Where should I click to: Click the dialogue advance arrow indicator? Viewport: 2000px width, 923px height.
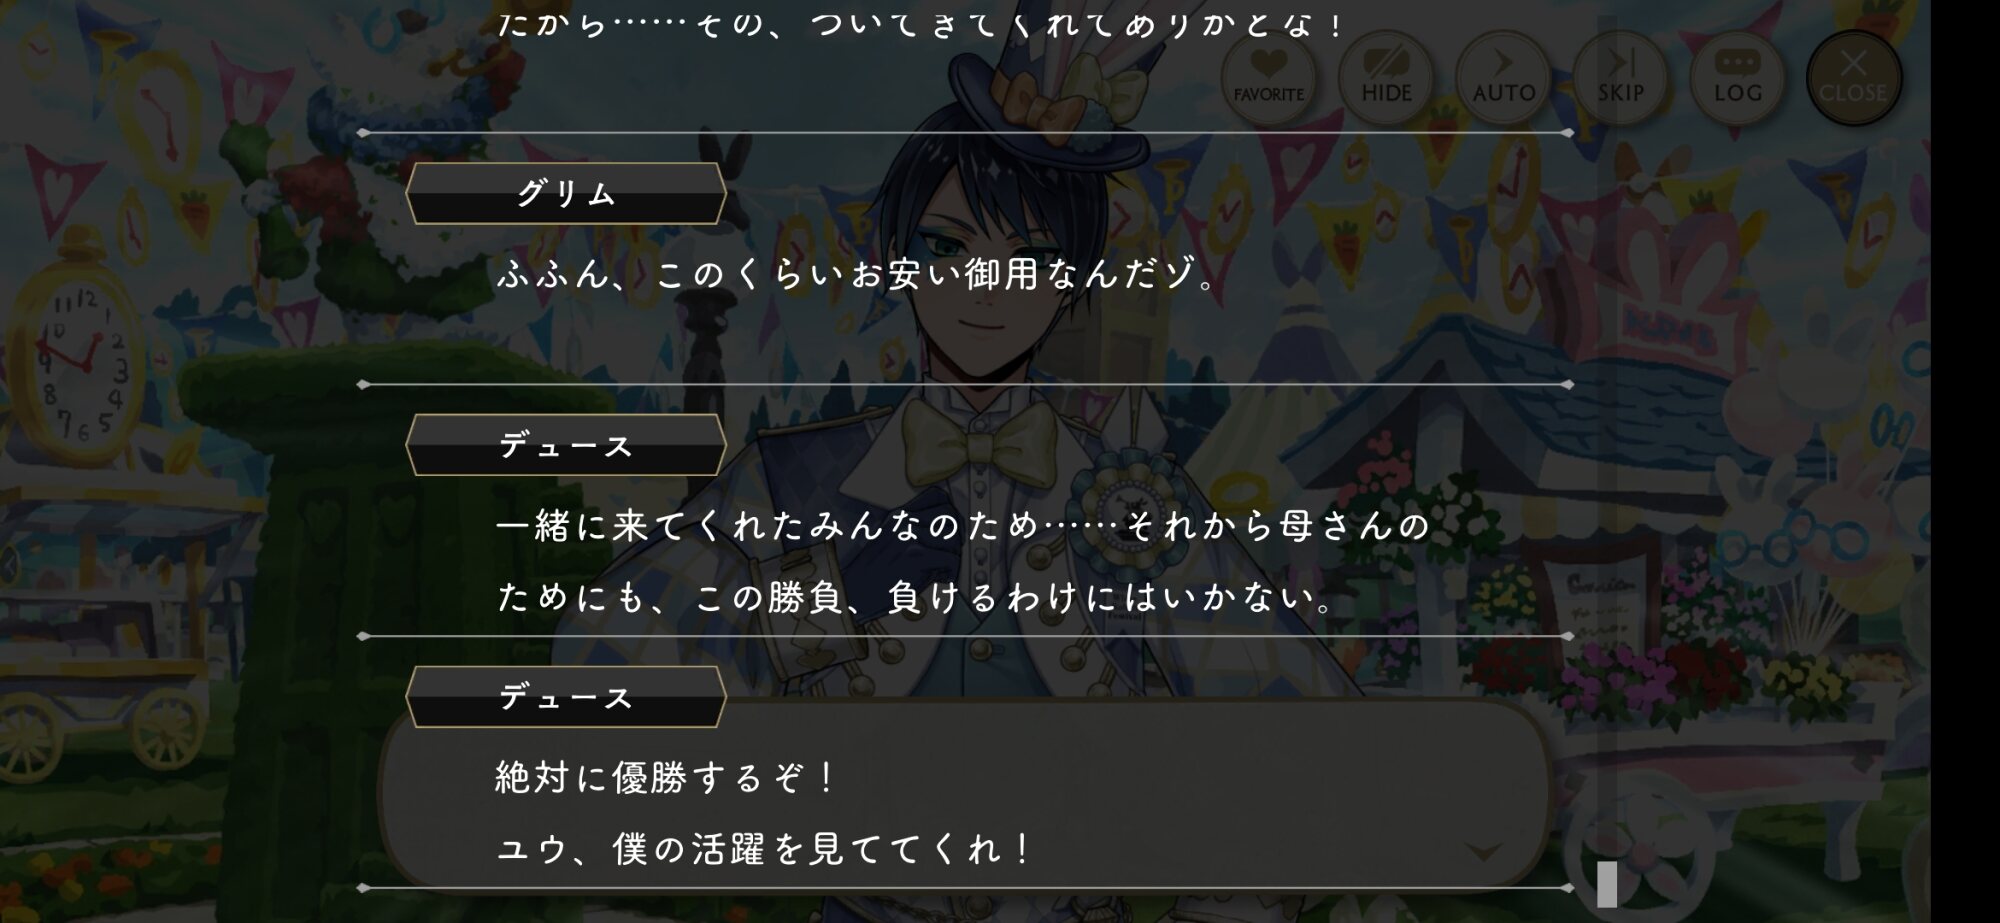1483,852
